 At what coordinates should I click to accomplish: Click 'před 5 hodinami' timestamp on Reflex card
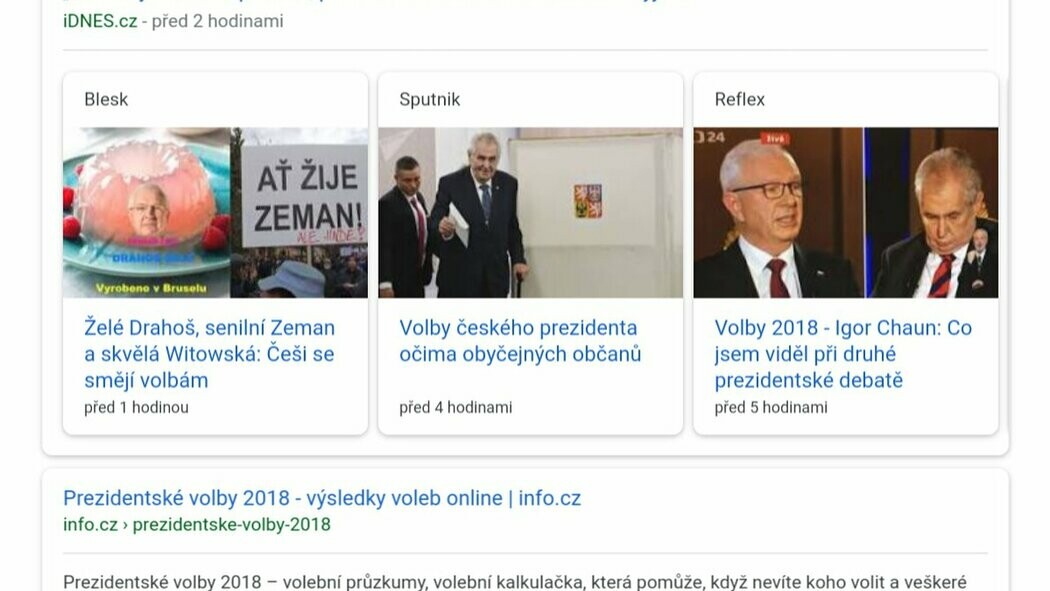771,407
